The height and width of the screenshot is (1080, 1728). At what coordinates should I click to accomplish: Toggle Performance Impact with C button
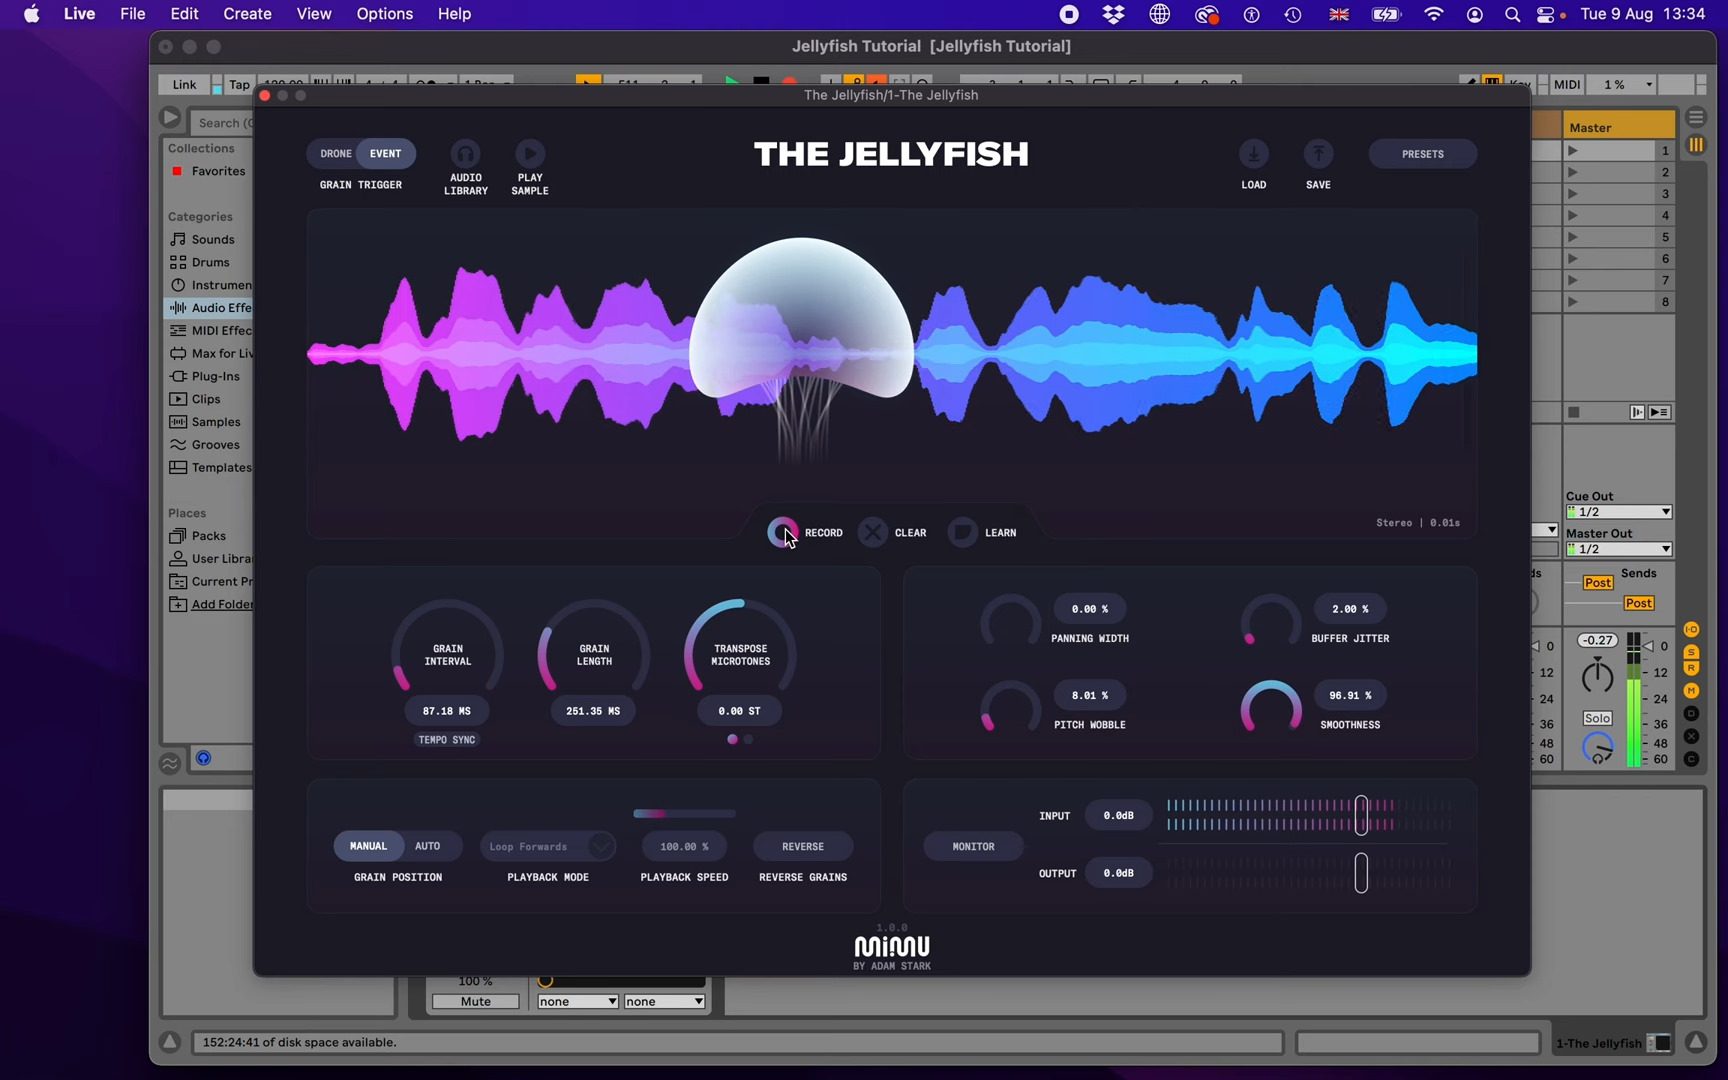pos(1691,759)
